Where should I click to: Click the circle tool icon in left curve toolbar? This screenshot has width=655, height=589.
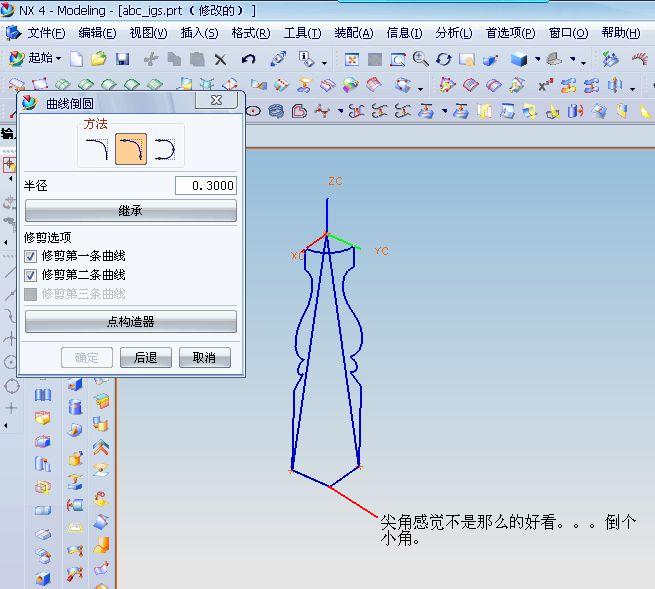(x=12, y=386)
